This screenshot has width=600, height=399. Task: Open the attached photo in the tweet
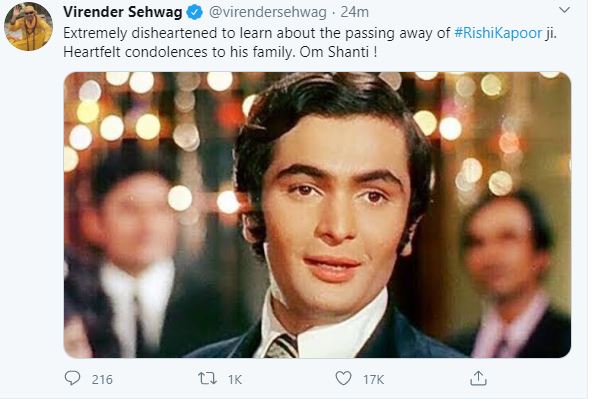click(317, 215)
